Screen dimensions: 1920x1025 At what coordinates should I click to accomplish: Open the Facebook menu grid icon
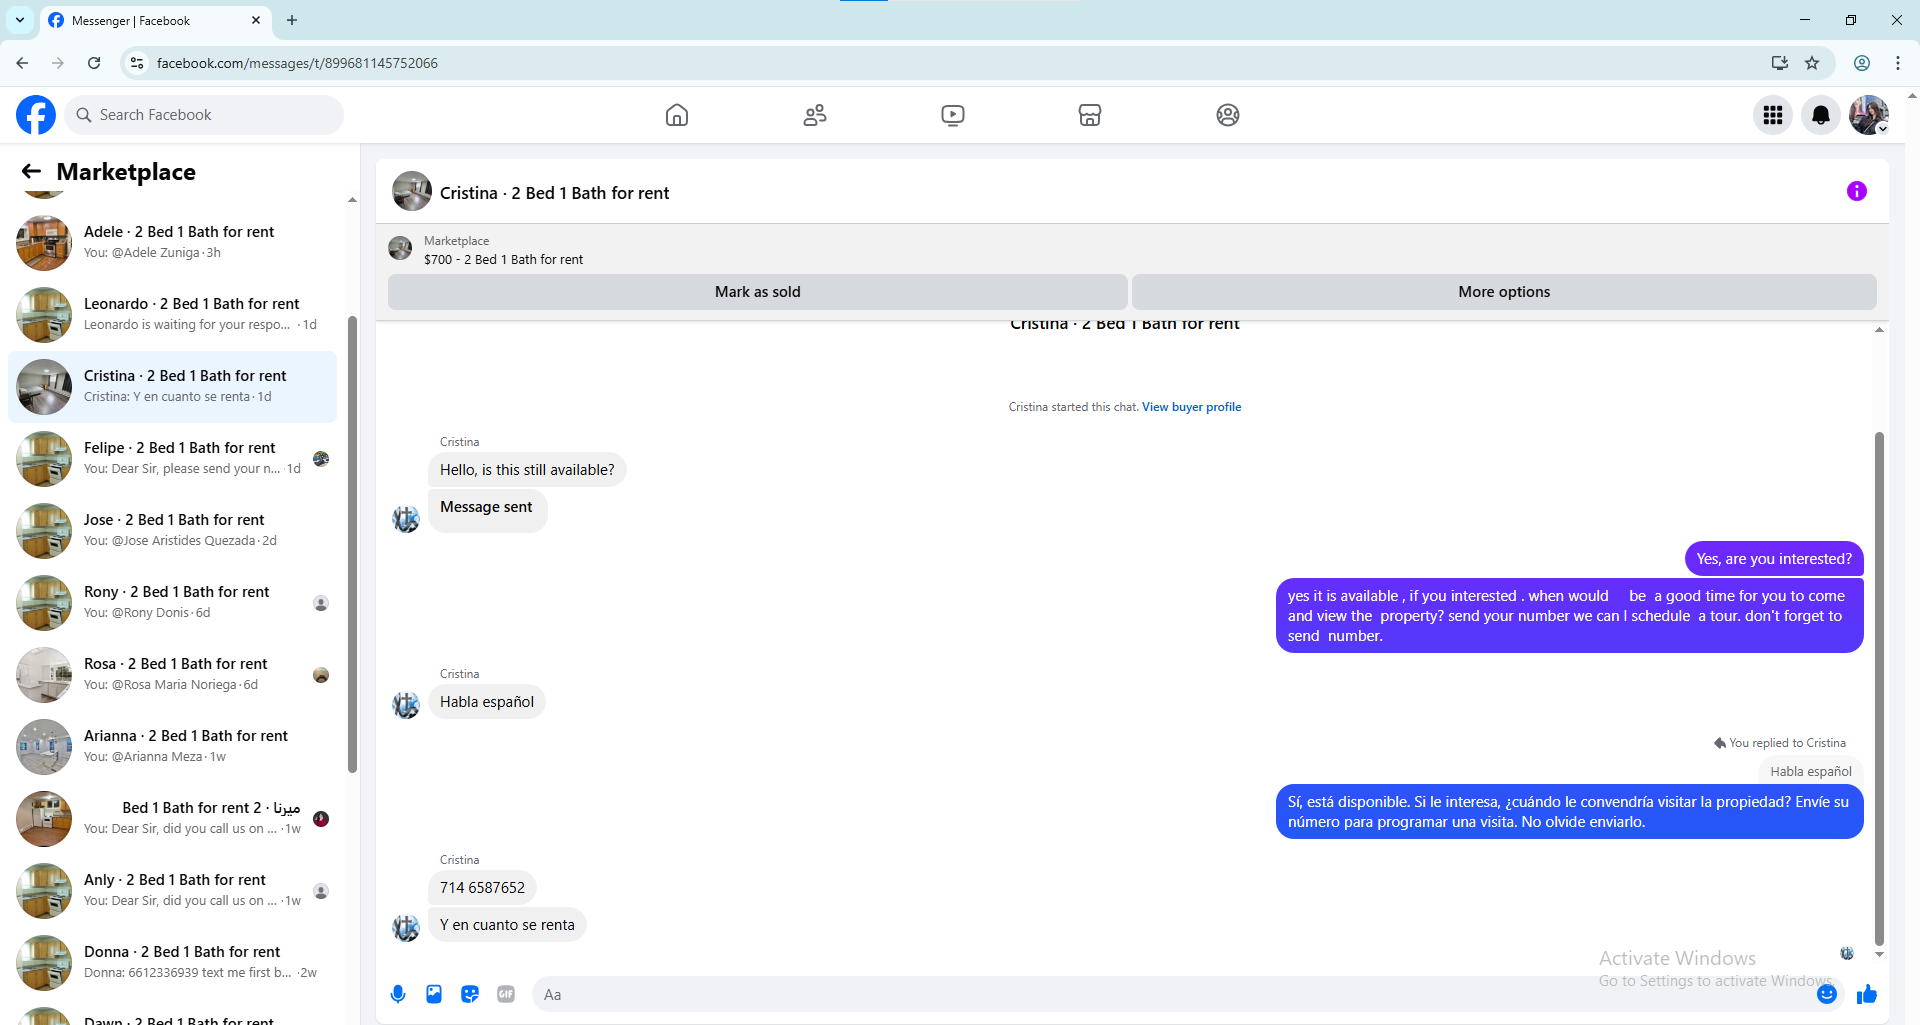[x=1773, y=115]
